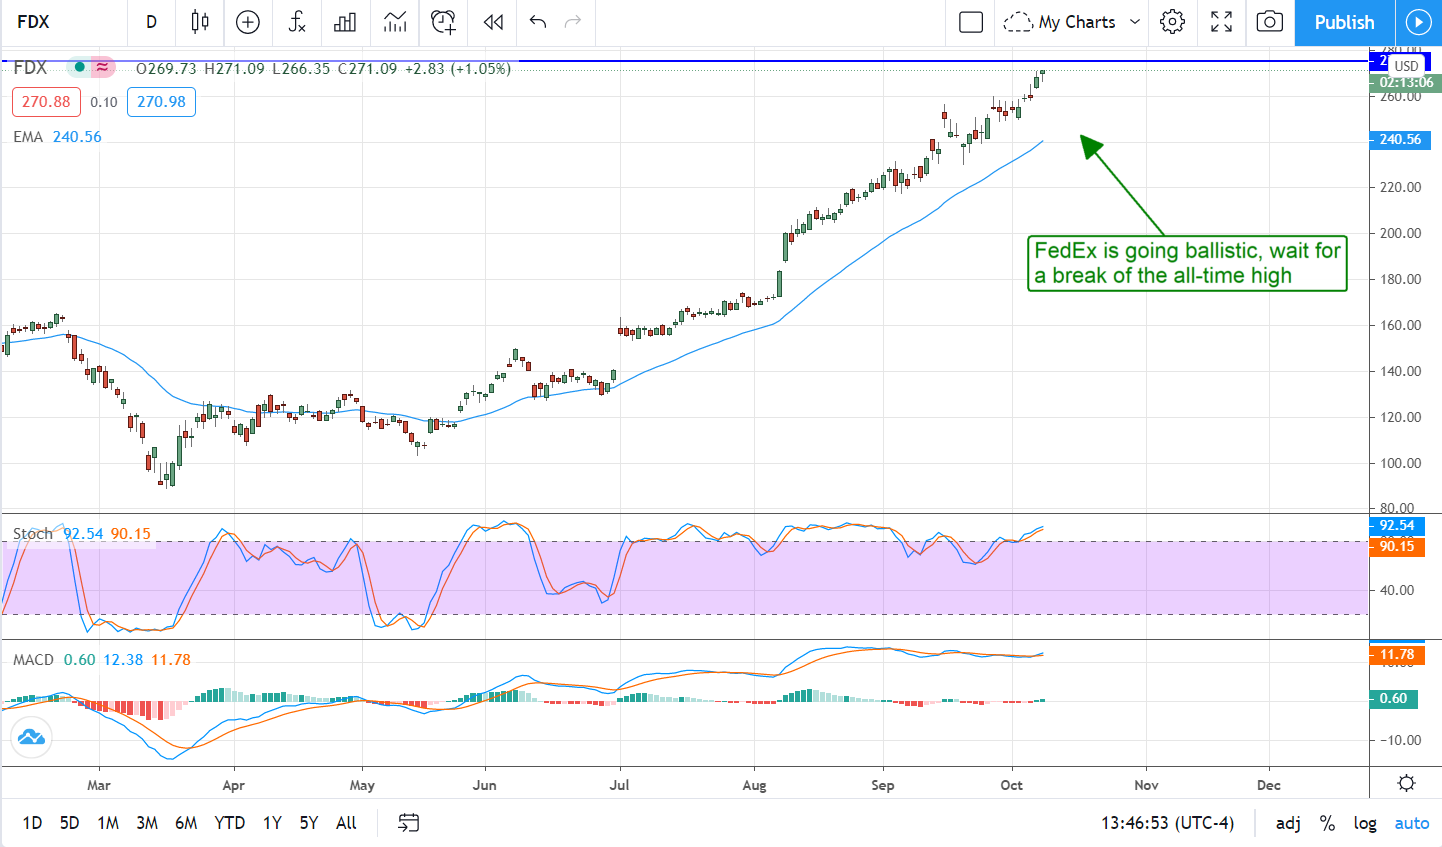
Task: Select the YTD time range
Action: (x=229, y=823)
